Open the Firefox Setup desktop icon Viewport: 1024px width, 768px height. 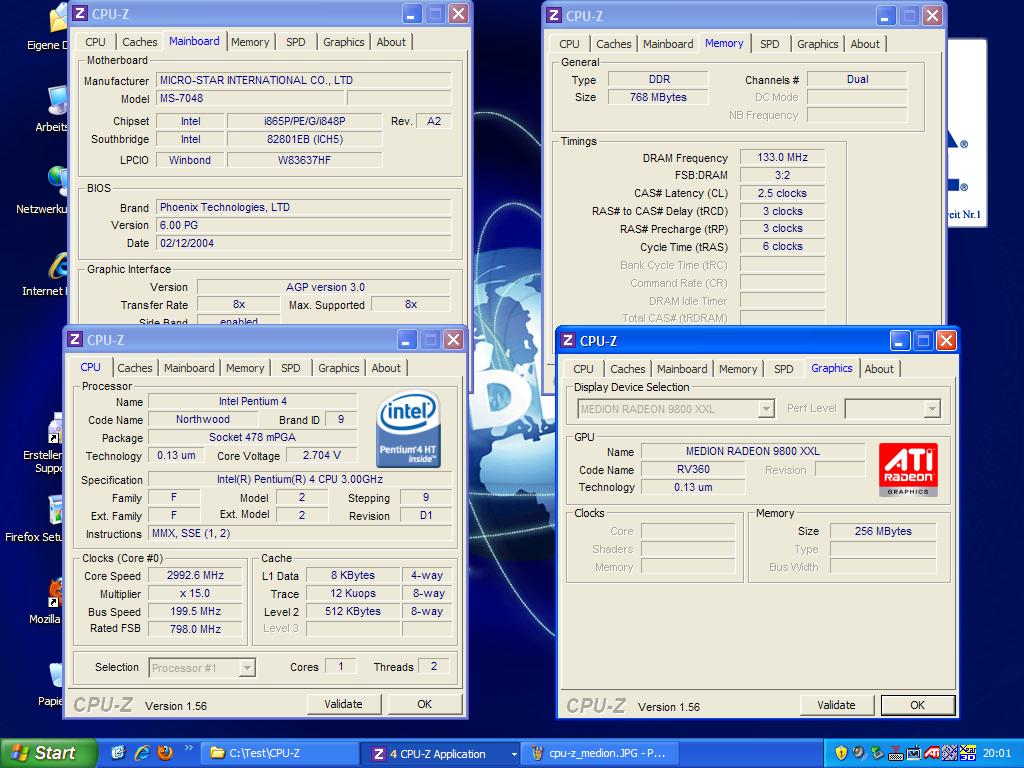coord(56,511)
